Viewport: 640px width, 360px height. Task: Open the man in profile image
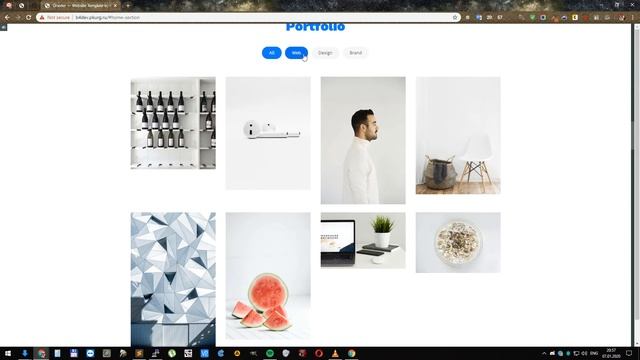[363, 140]
